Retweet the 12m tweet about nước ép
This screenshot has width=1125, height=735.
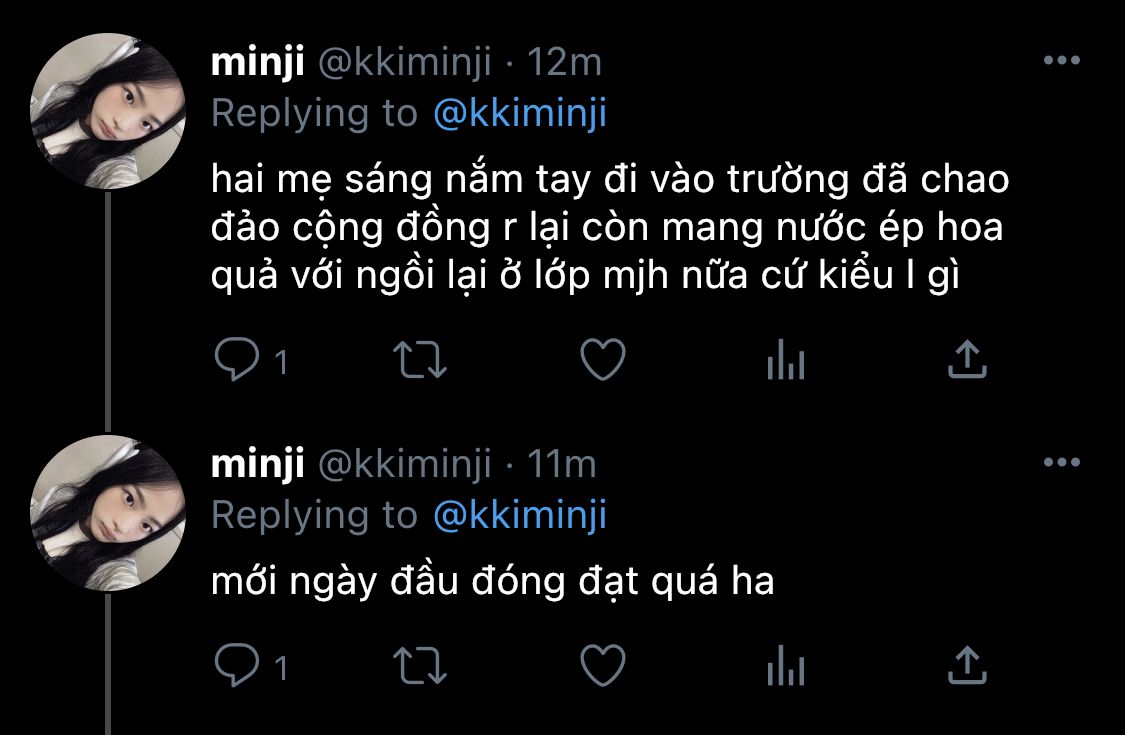pos(420,360)
